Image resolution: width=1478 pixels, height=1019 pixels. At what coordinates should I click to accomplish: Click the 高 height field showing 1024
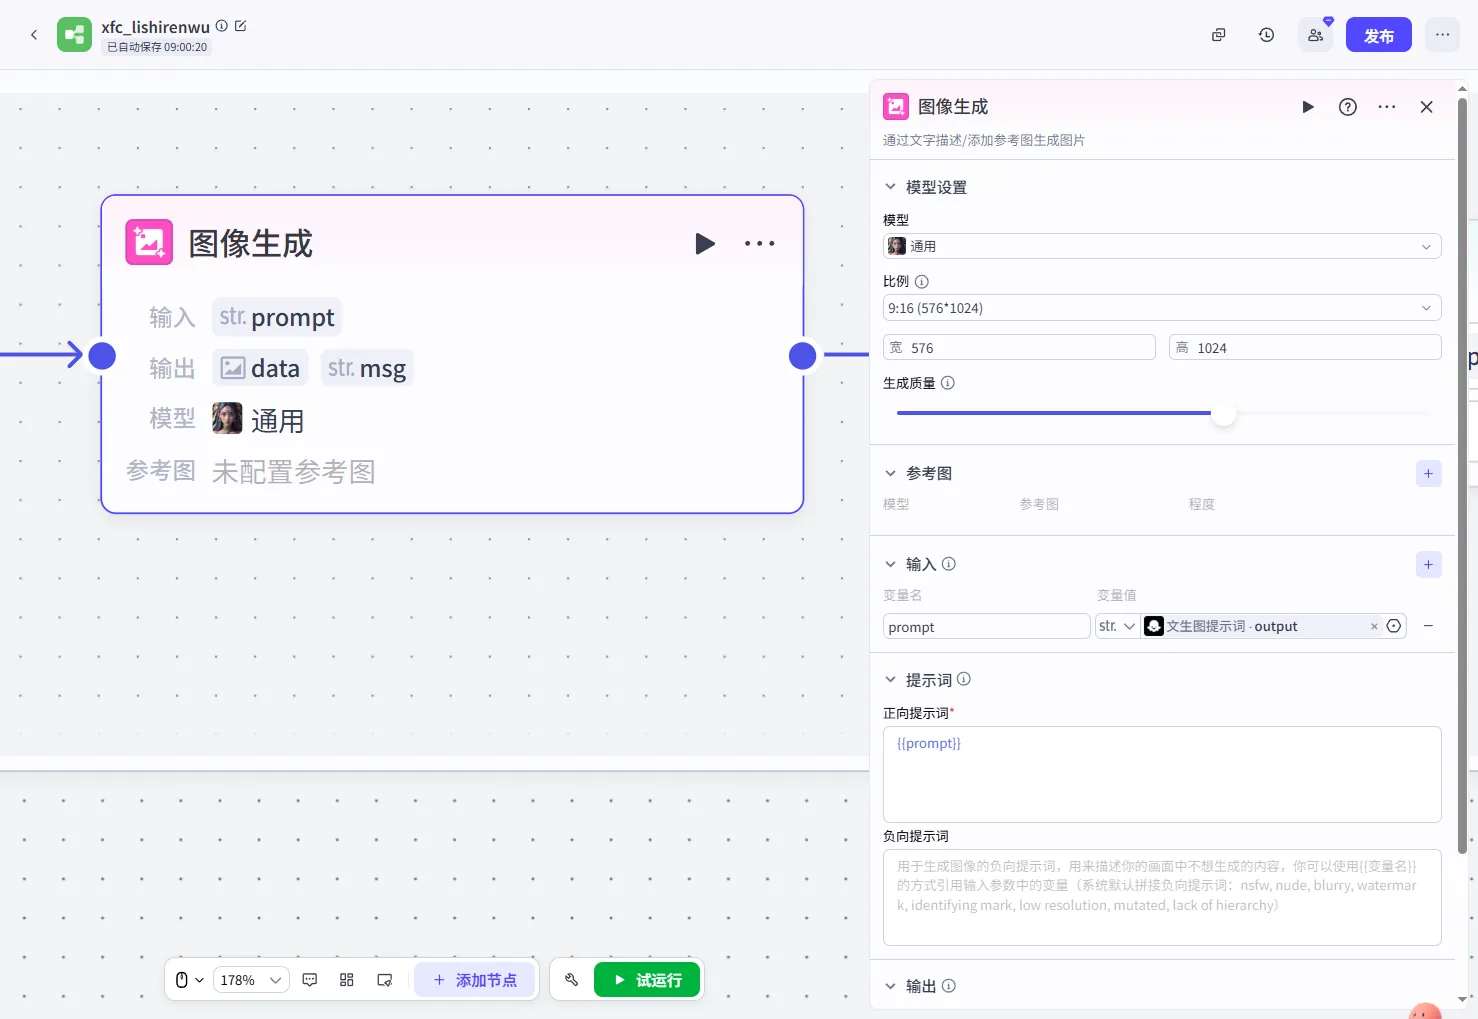pyautogui.click(x=1305, y=347)
